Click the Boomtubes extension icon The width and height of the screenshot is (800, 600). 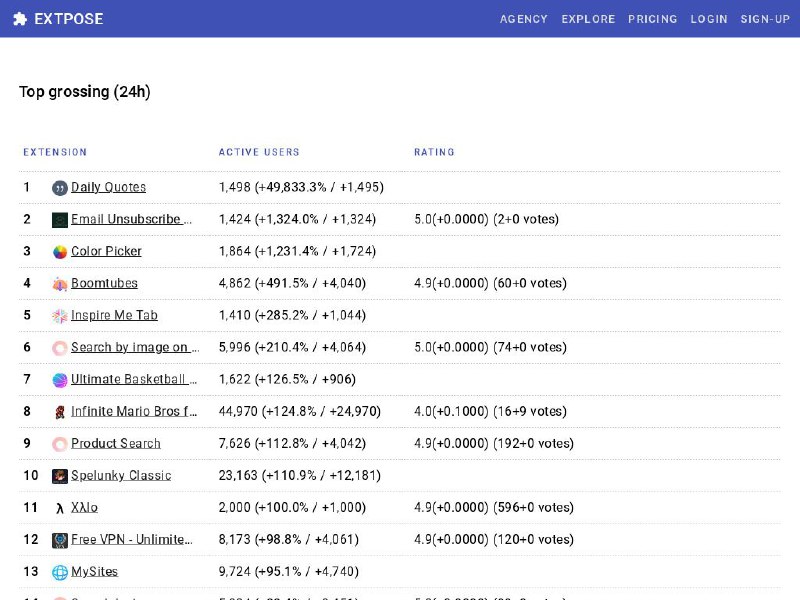point(60,284)
